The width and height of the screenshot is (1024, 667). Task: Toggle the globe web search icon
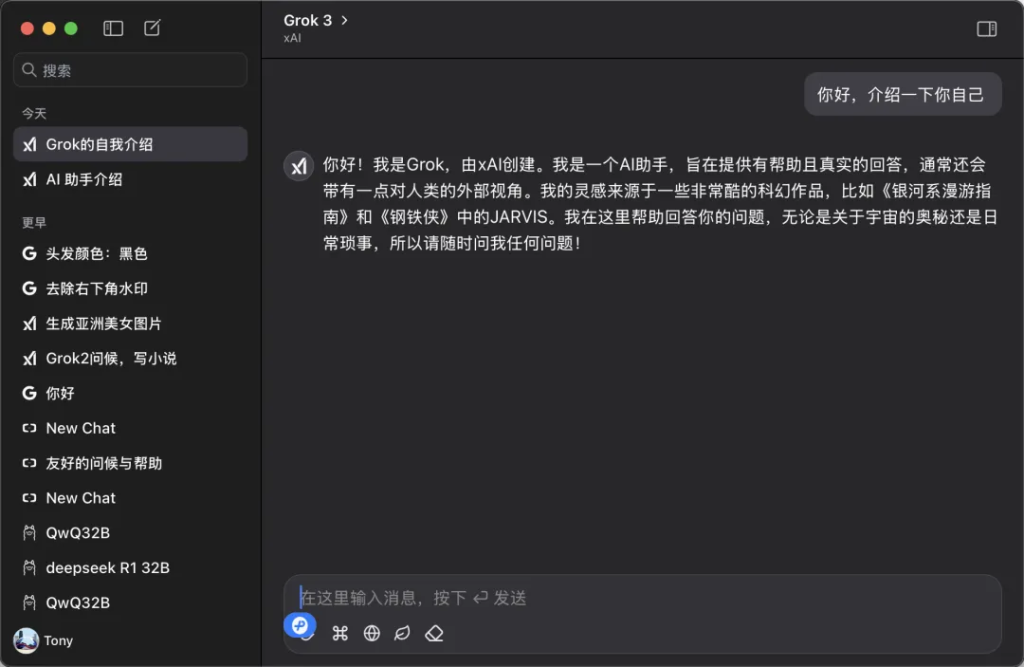(x=372, y=633)
